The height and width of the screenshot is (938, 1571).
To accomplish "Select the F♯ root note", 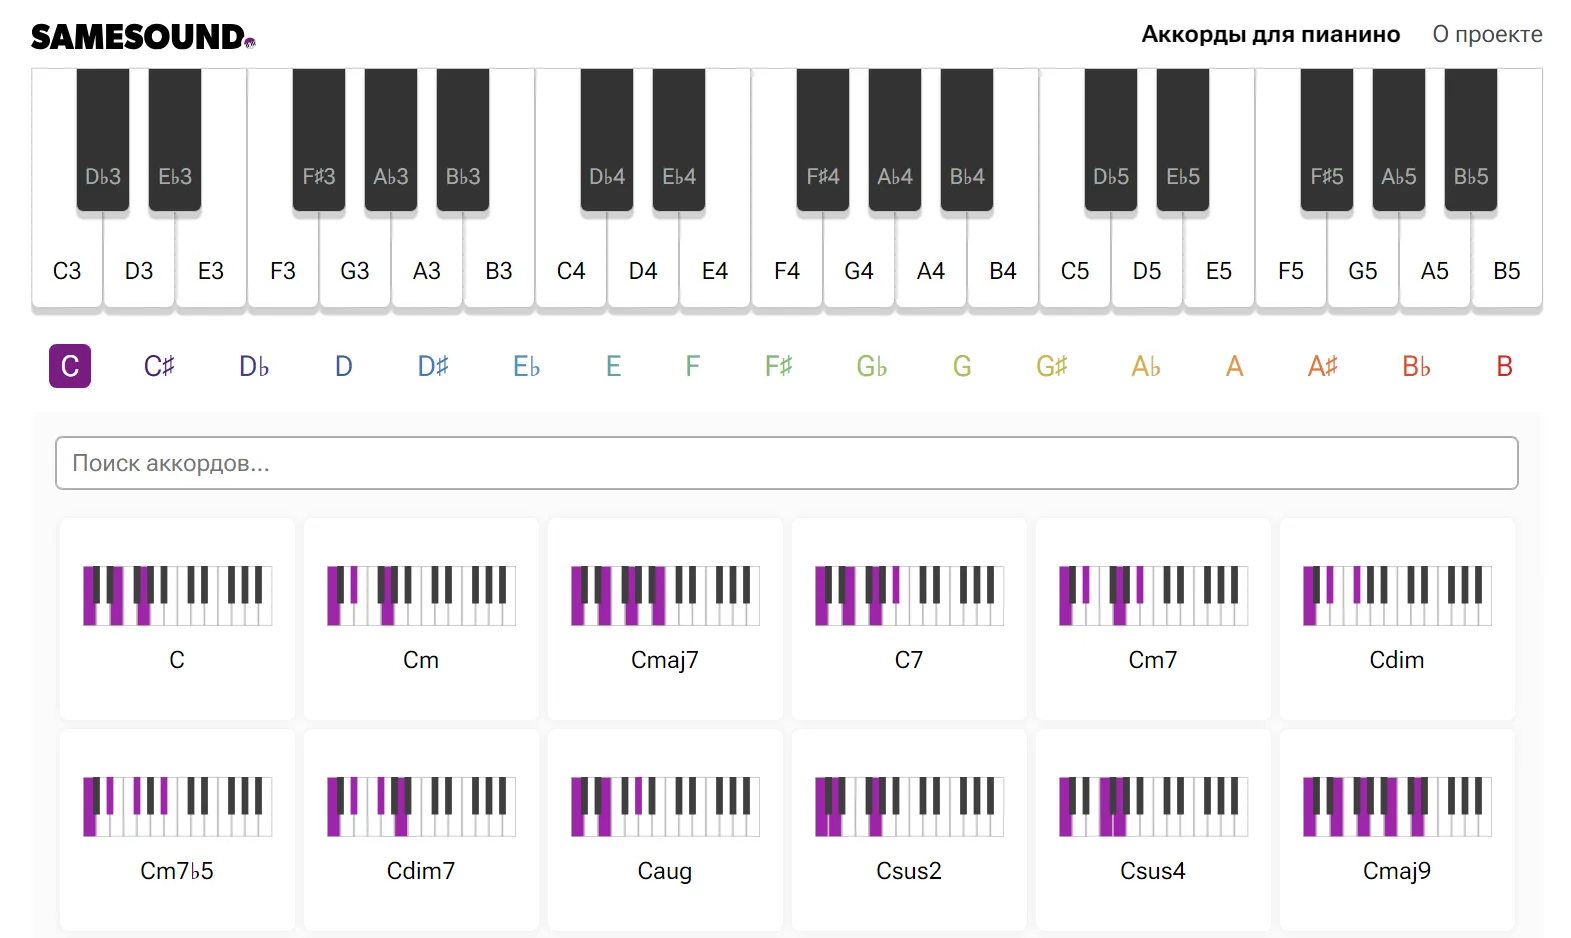I will [x=778, y=366].
